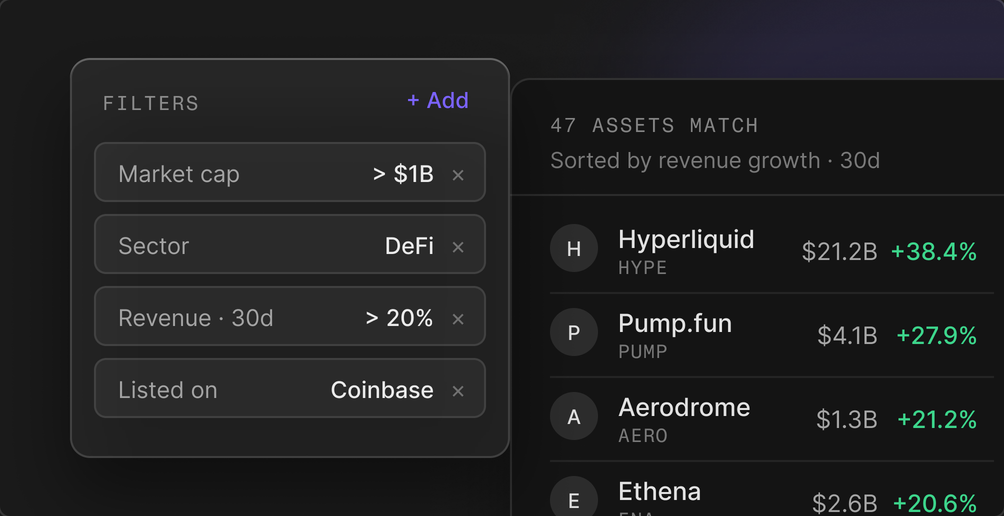Click the 47 Assets Match heading
This screenshot has height=516, width=1004.
[654, 125]
